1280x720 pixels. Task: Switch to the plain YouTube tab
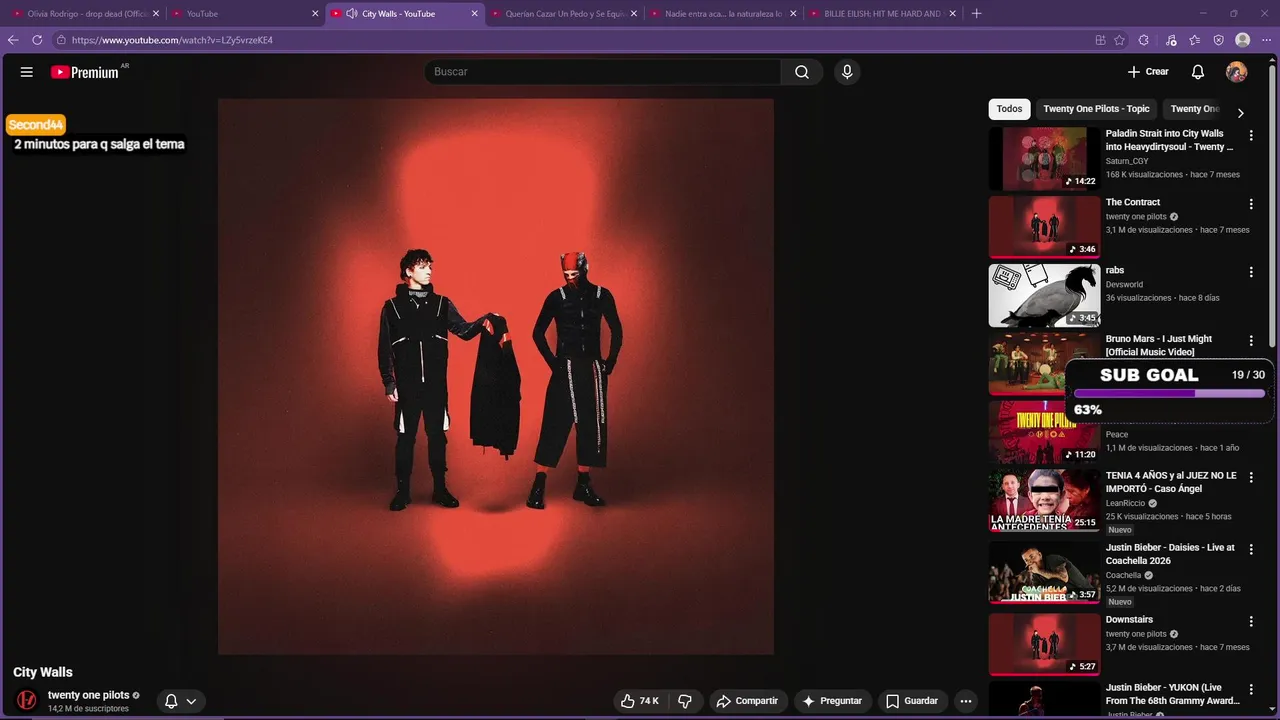coord(245,14)
